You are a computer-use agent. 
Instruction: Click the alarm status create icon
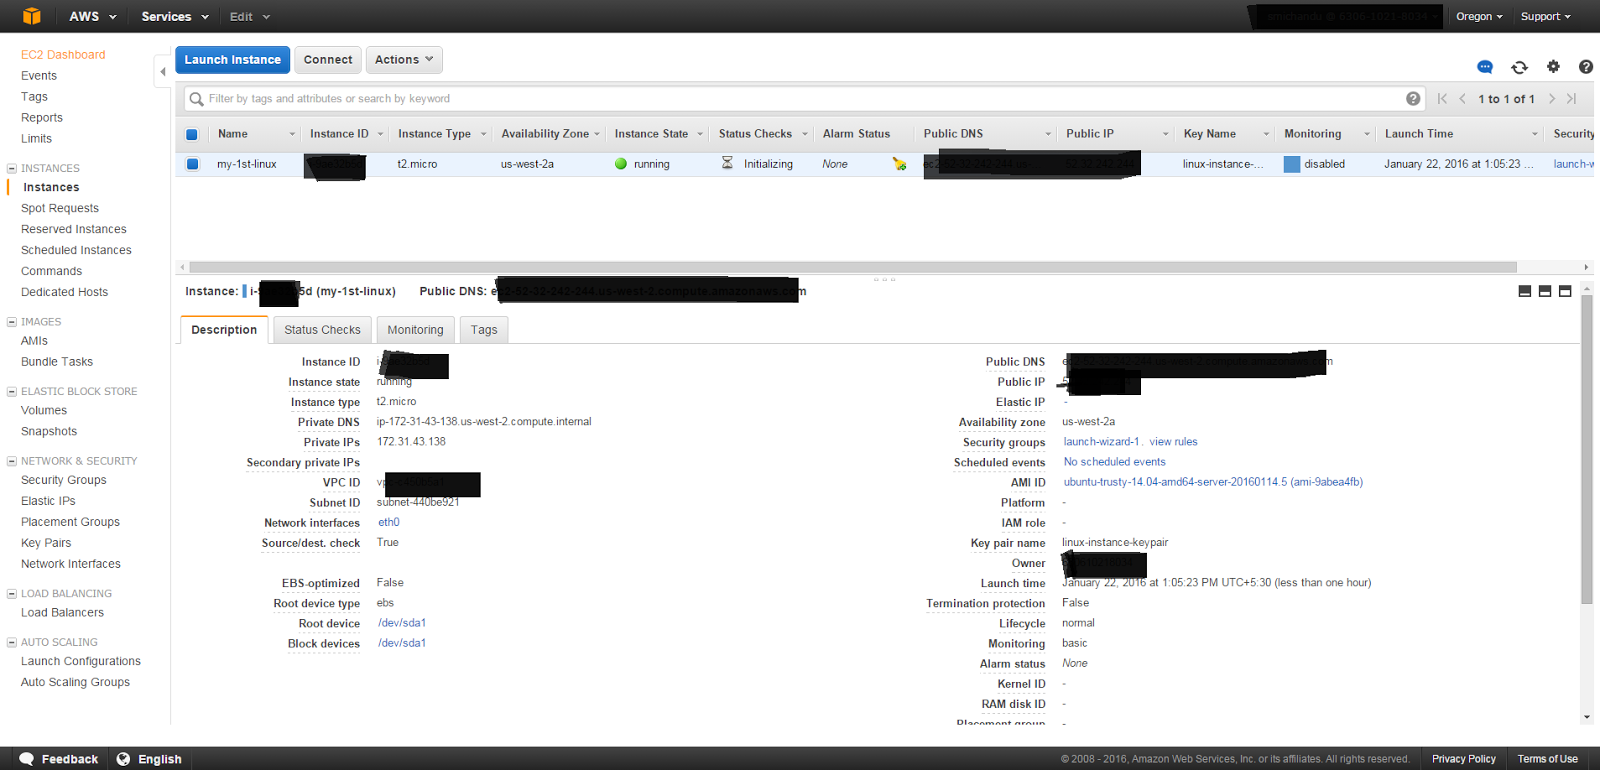(x=899, y=164)
